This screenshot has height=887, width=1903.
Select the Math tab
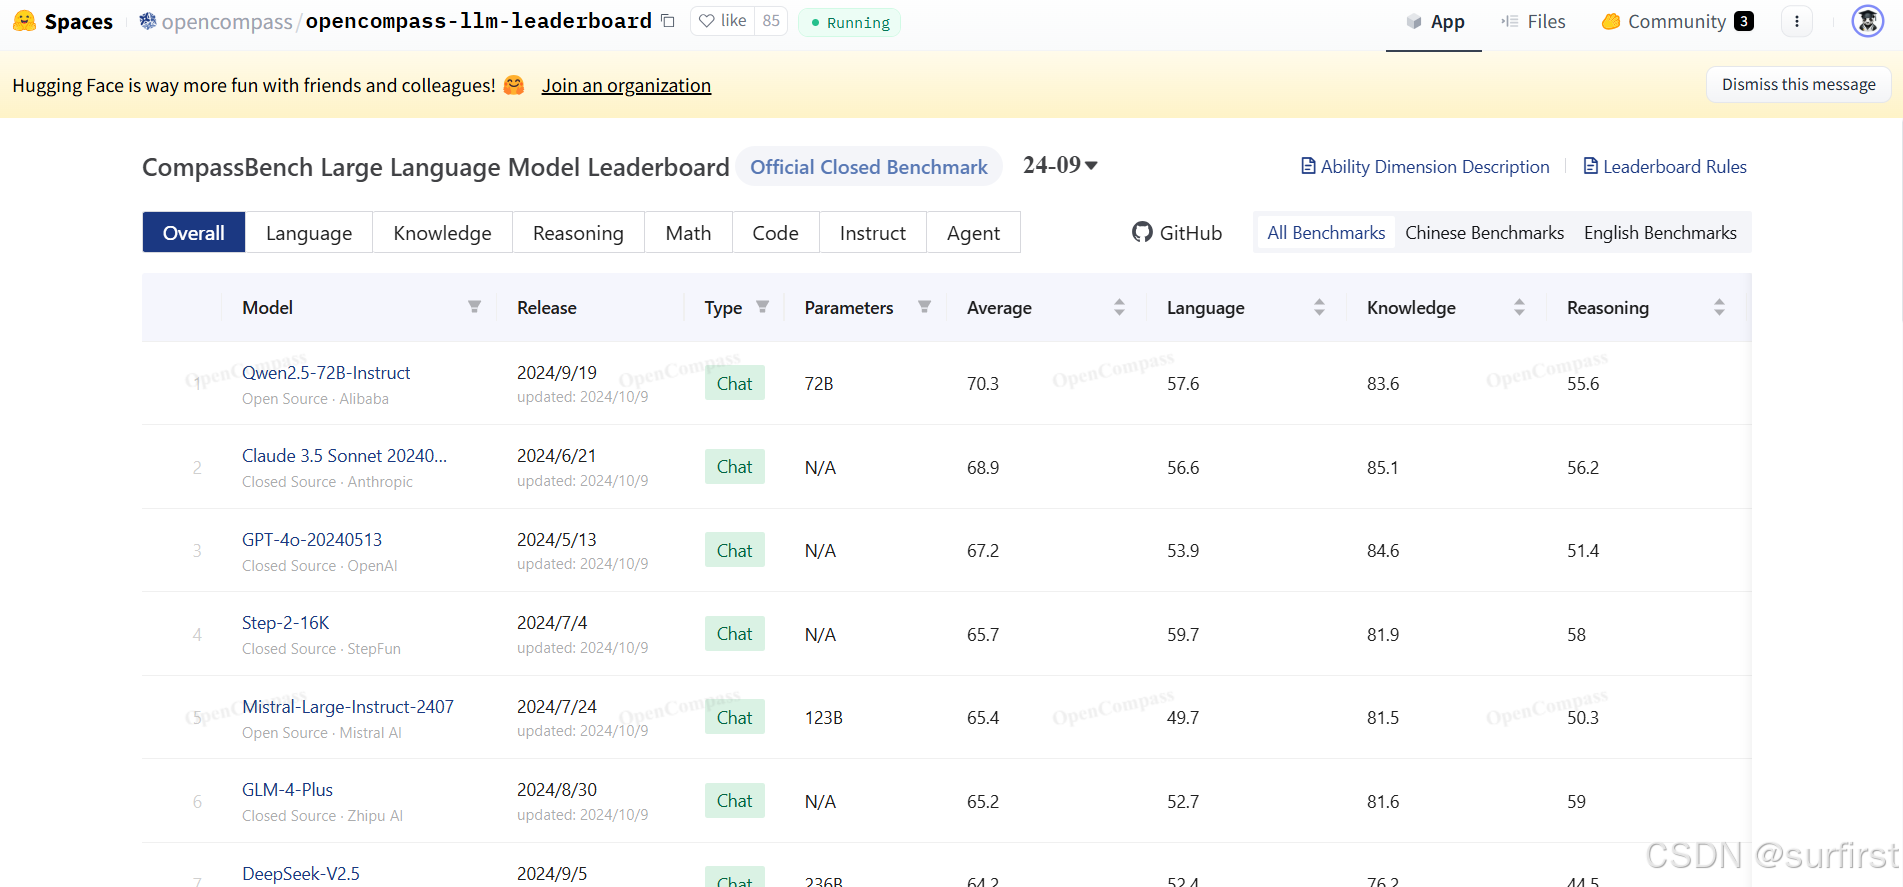coord(688,233)
